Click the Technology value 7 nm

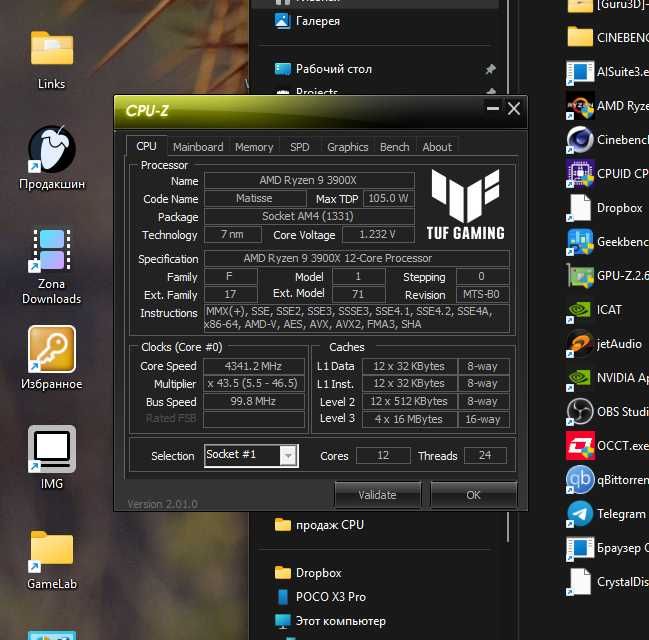point(233,234)
